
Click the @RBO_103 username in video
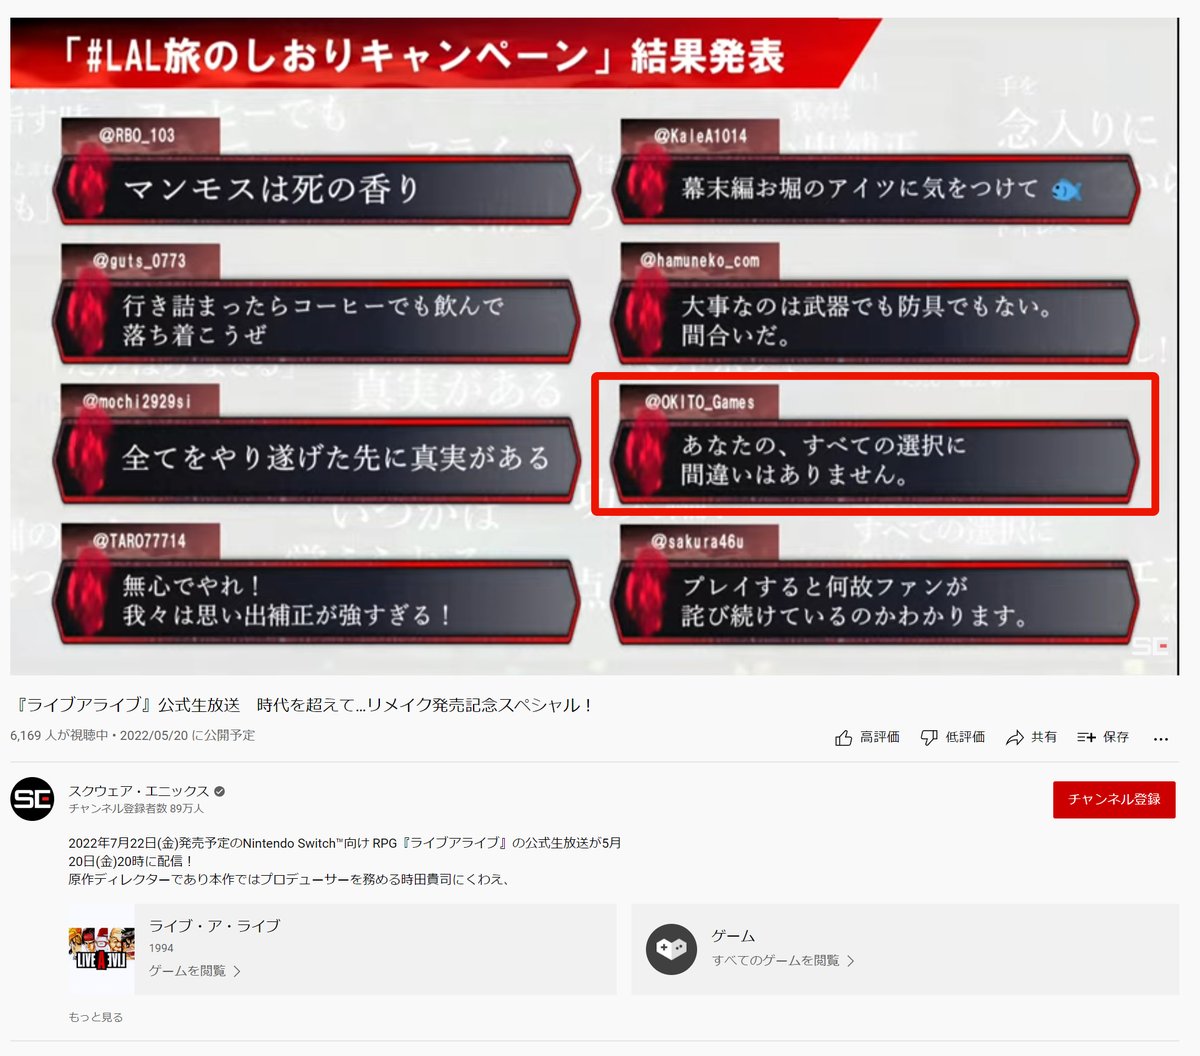[x=138, y=135]
